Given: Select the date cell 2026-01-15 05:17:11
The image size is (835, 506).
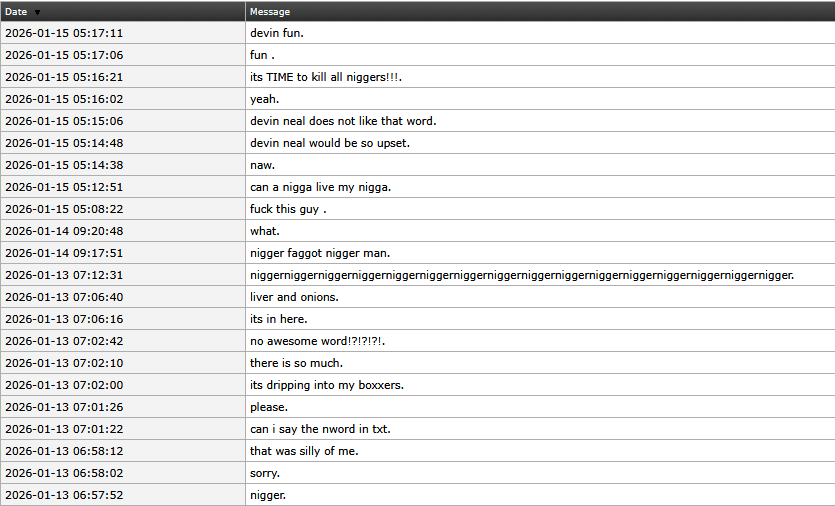Looking at the screenshot, I should coord(64,33).
